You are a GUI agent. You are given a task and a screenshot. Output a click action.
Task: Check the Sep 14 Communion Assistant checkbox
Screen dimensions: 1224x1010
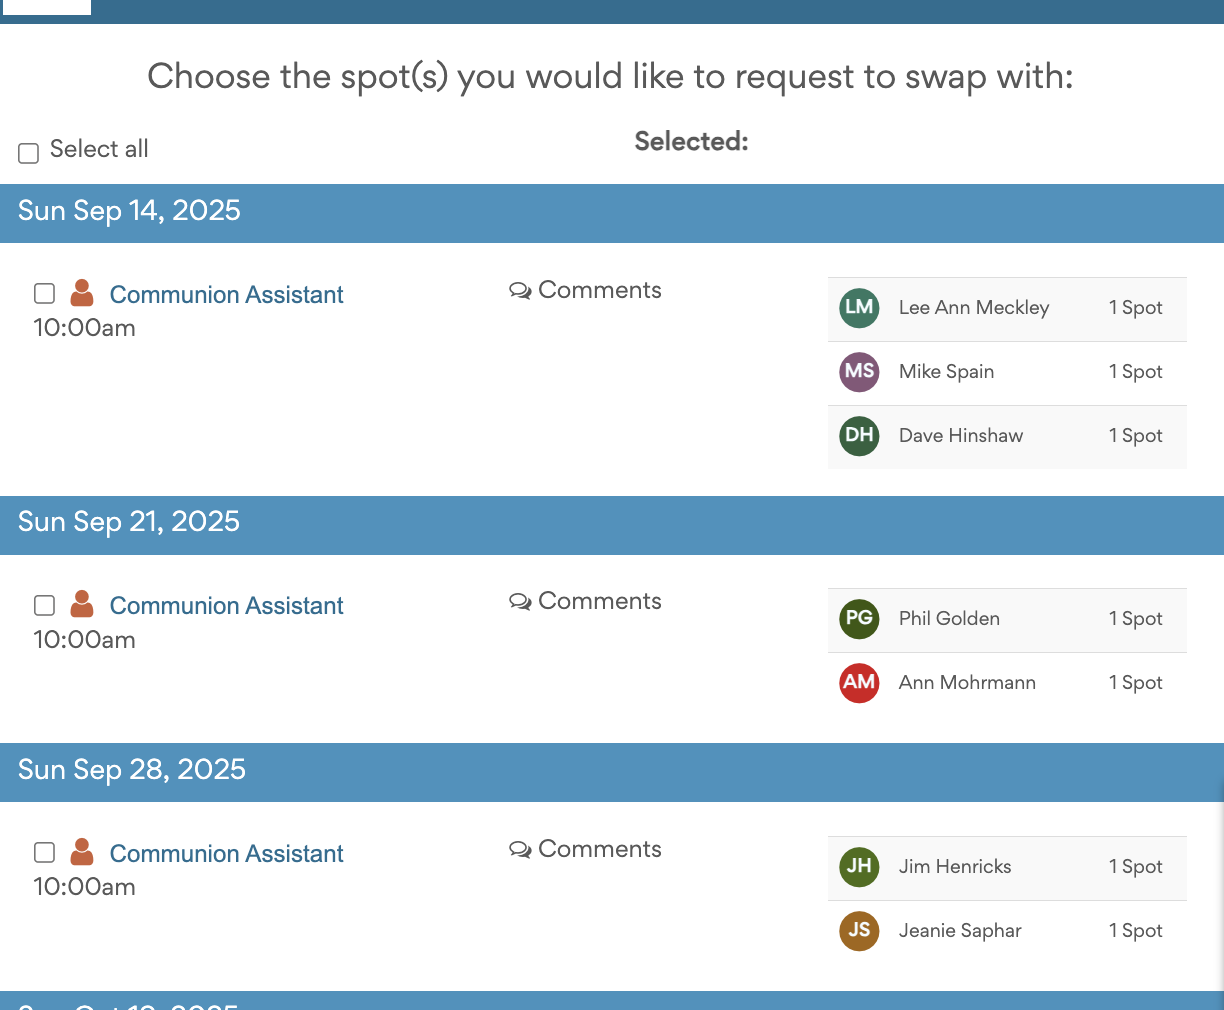click(44, 293)
